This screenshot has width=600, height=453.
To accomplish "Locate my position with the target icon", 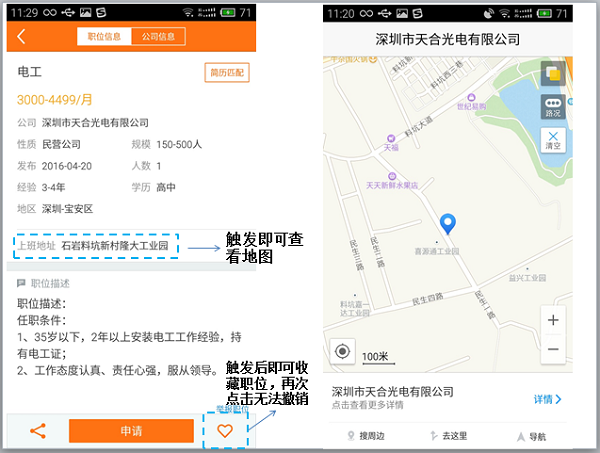I will [x=342, y=351].
